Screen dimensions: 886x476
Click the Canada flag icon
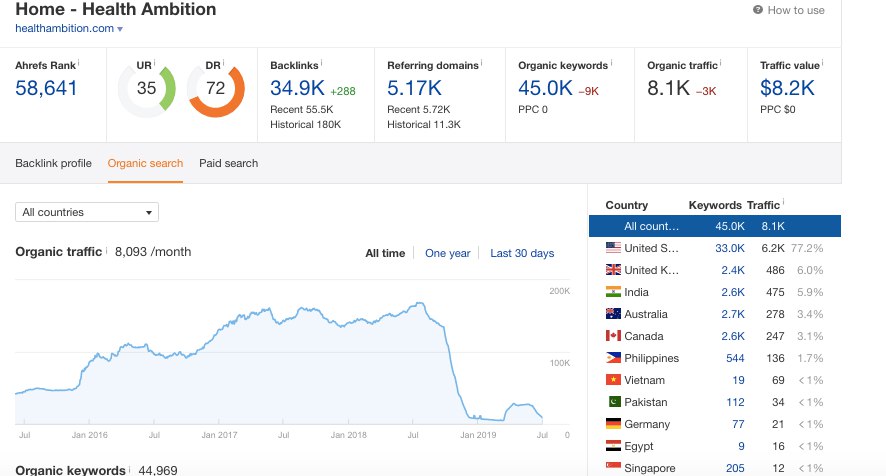[x=613, y=336]
